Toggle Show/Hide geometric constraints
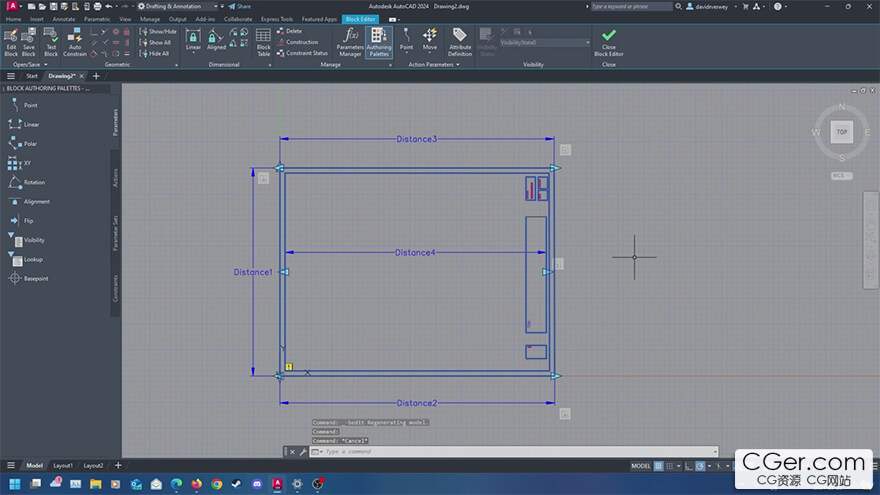Viewport: 880px width, 495px height. tap(158, 31)
